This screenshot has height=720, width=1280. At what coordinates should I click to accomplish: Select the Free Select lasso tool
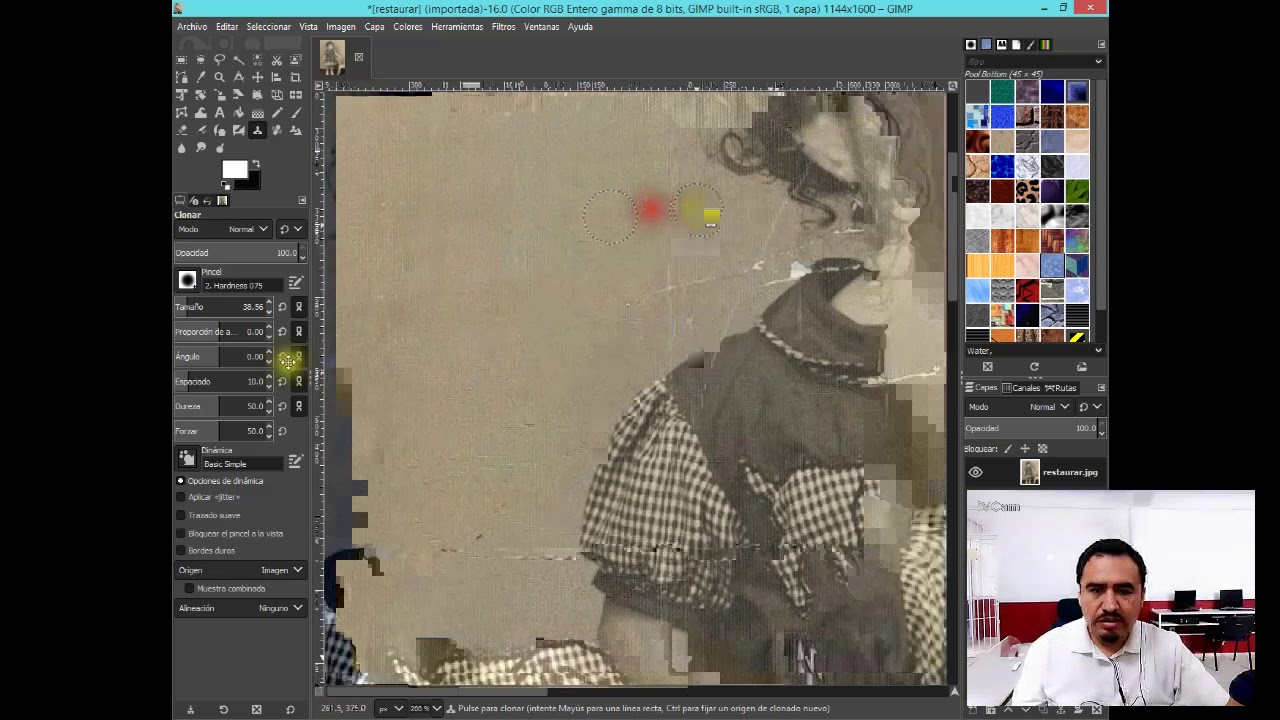219,60
